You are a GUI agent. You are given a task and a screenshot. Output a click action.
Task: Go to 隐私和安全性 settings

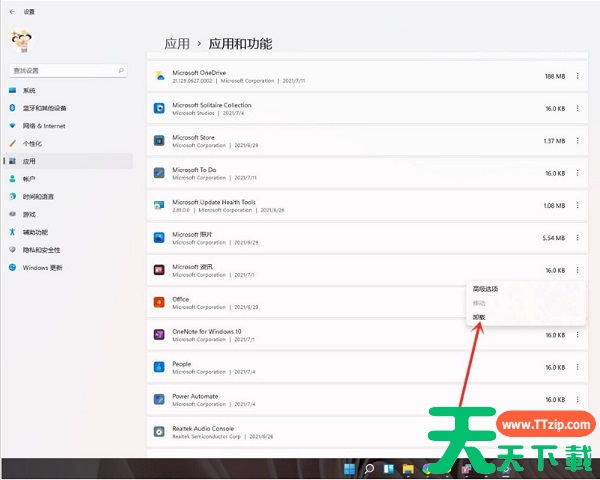pyautogui.click(x=68, y=250)
